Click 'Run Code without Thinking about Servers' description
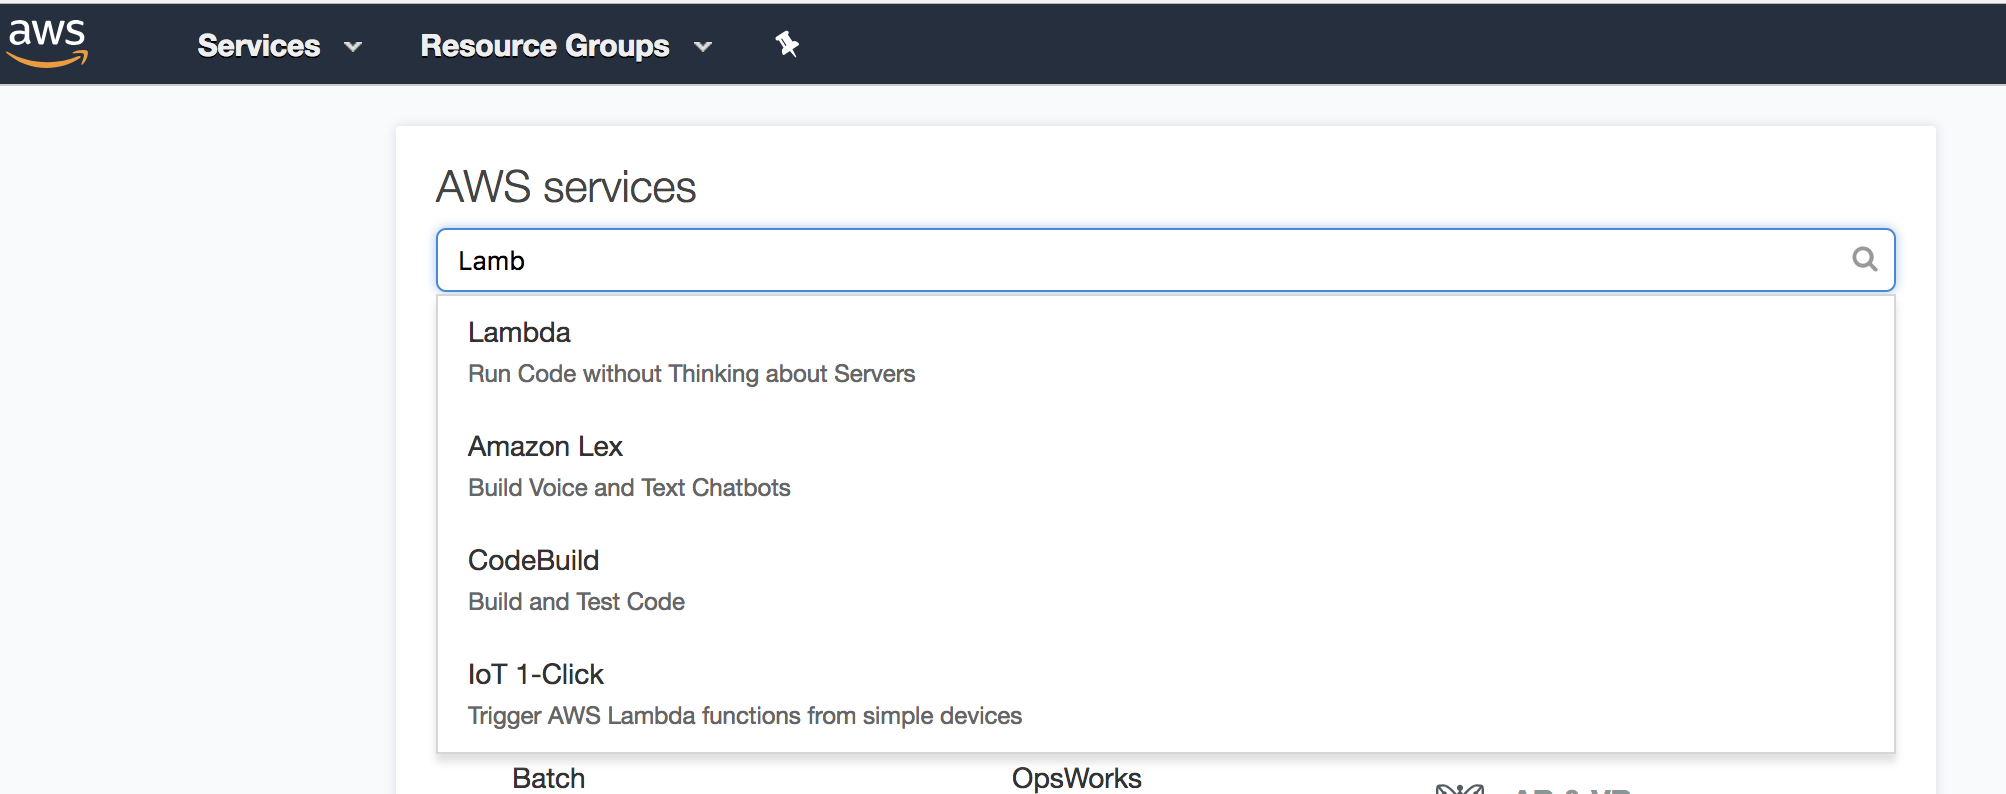The image size is (2006, 794). pos(691,374)
